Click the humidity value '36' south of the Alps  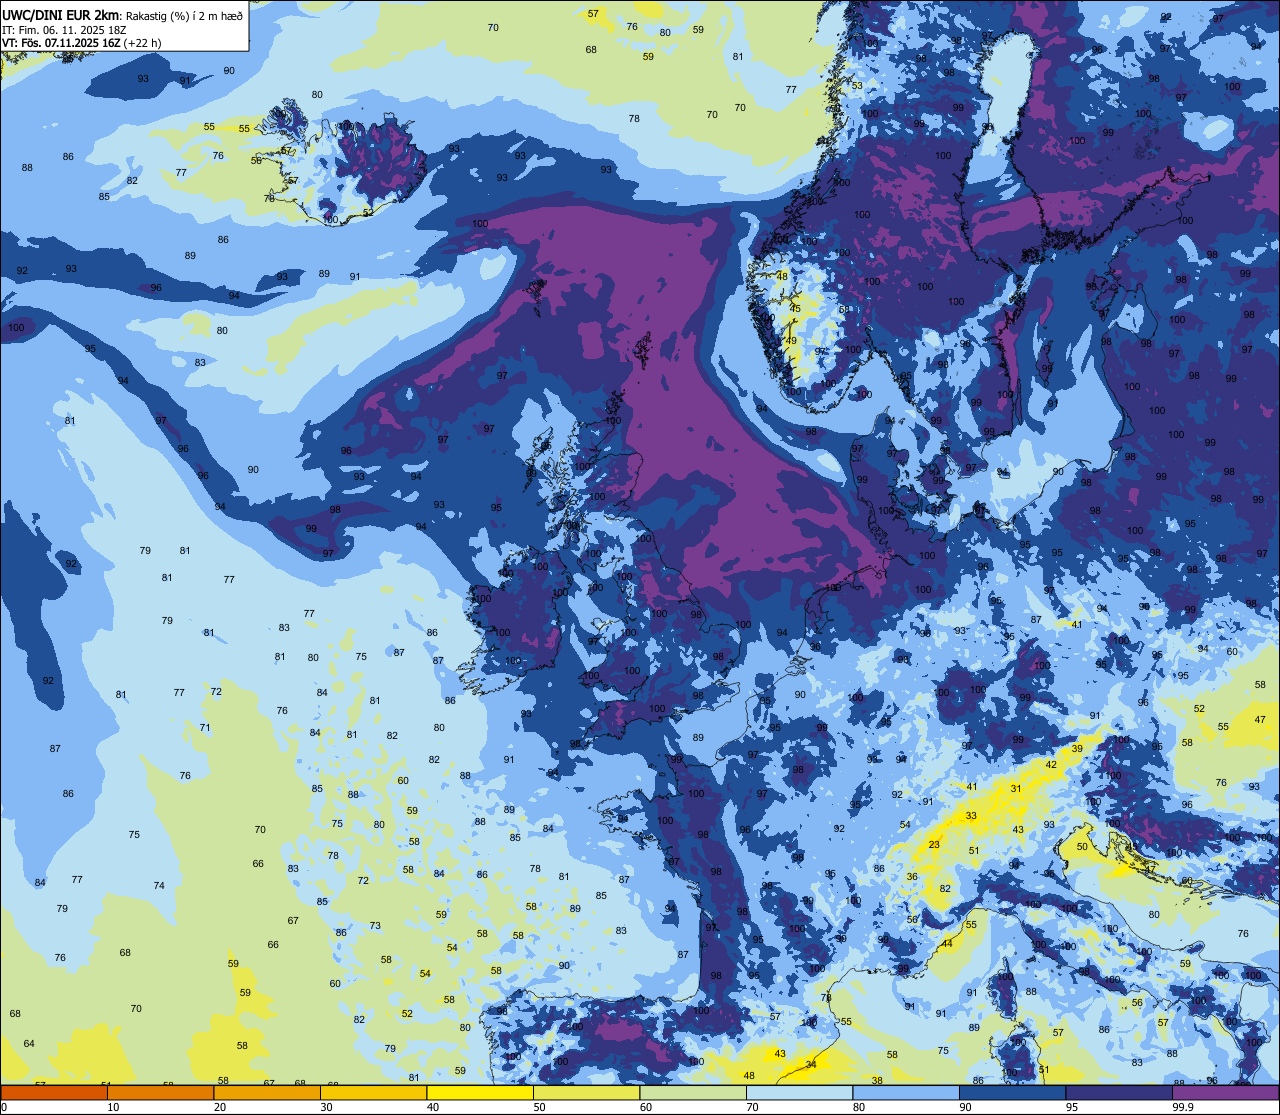click(912, 877)
